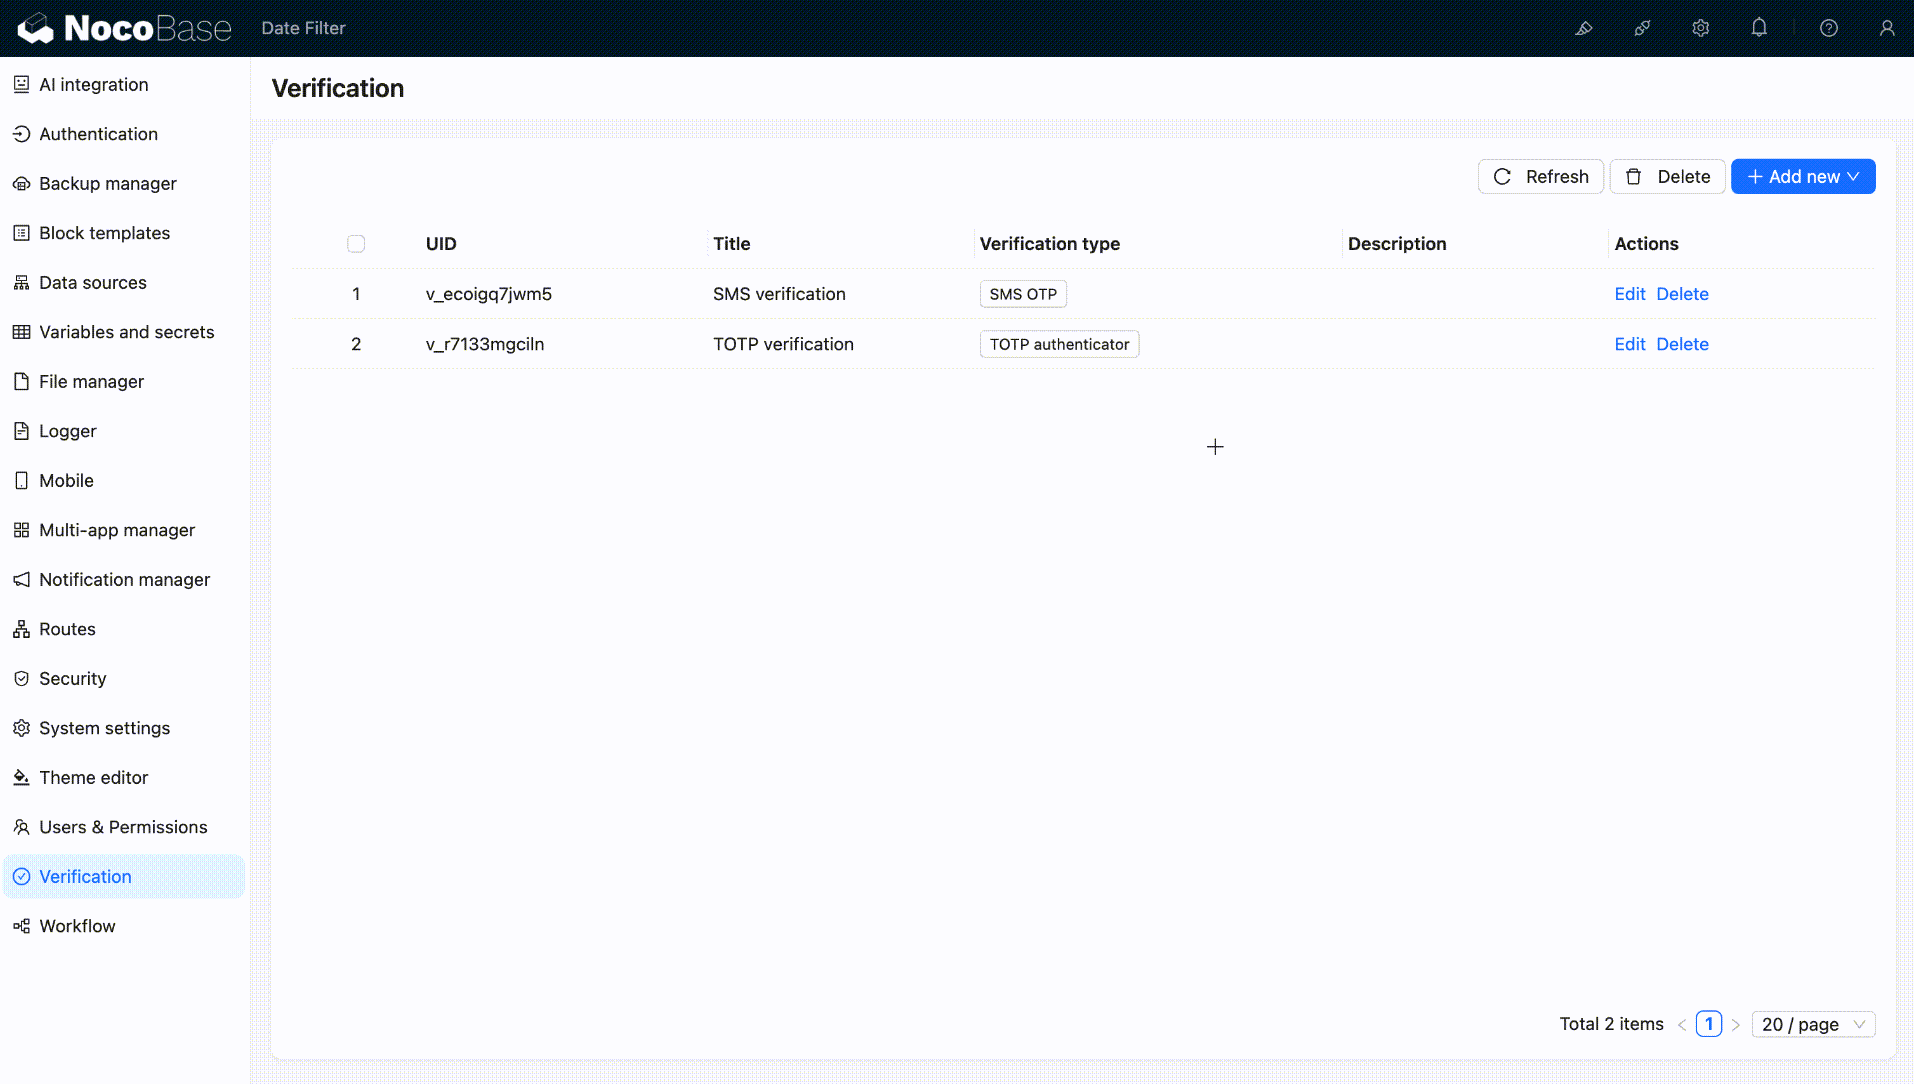
Task: Open the notifications bell
Action: [1760, 28]
